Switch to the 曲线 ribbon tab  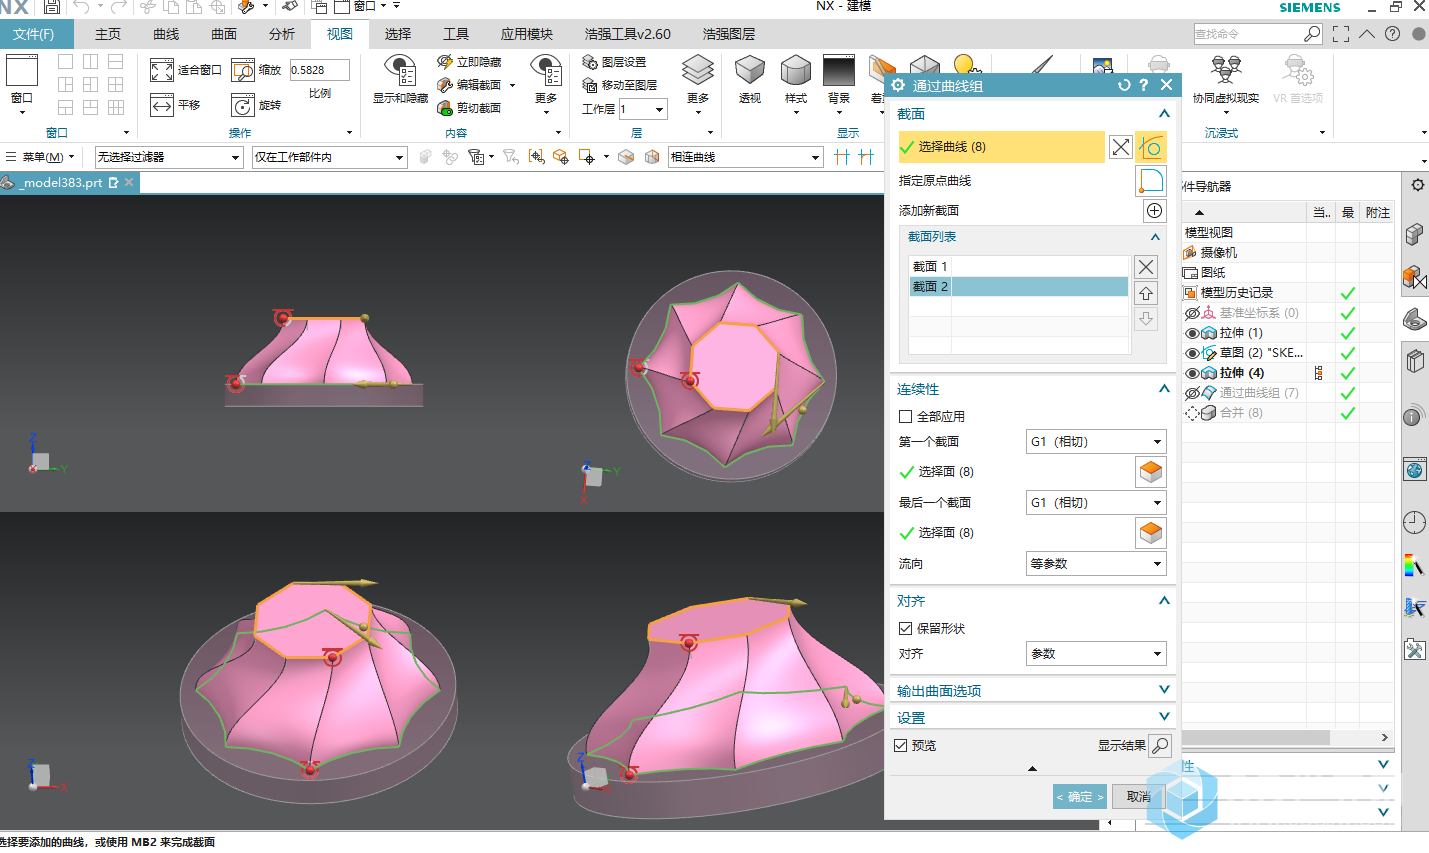click(x=166, y=34)
